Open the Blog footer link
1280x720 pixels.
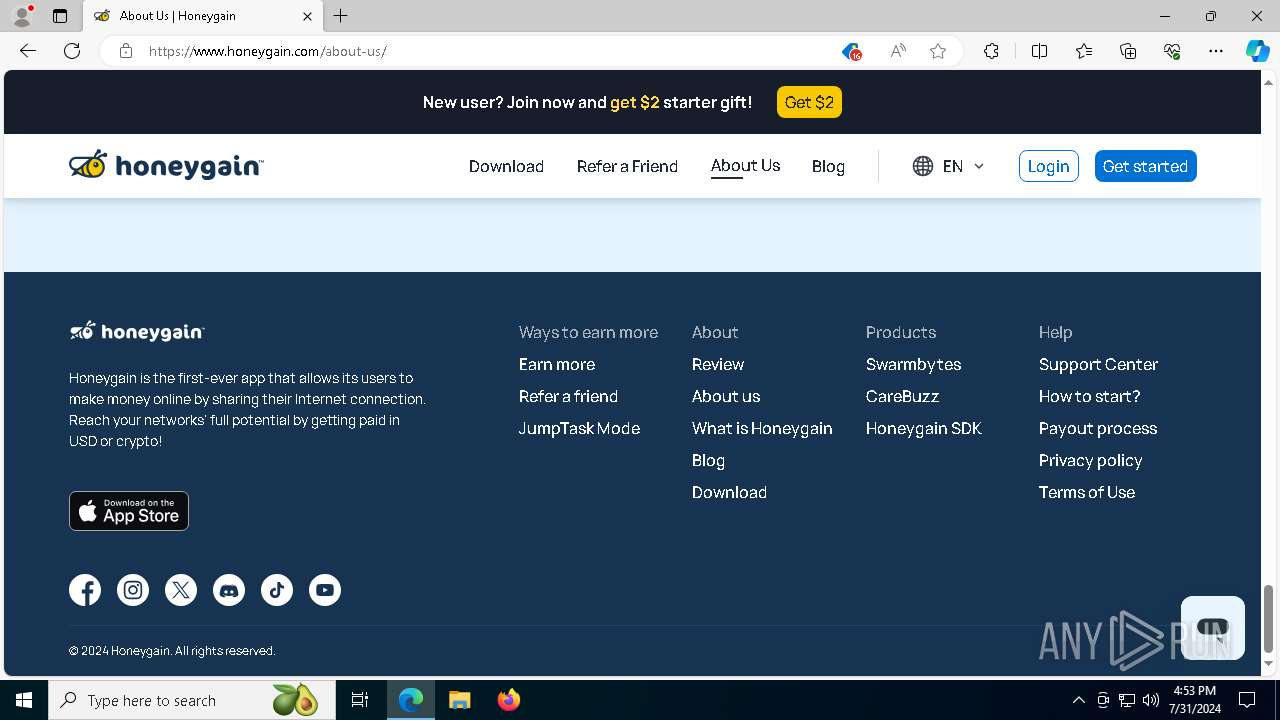tap(708, 460)
